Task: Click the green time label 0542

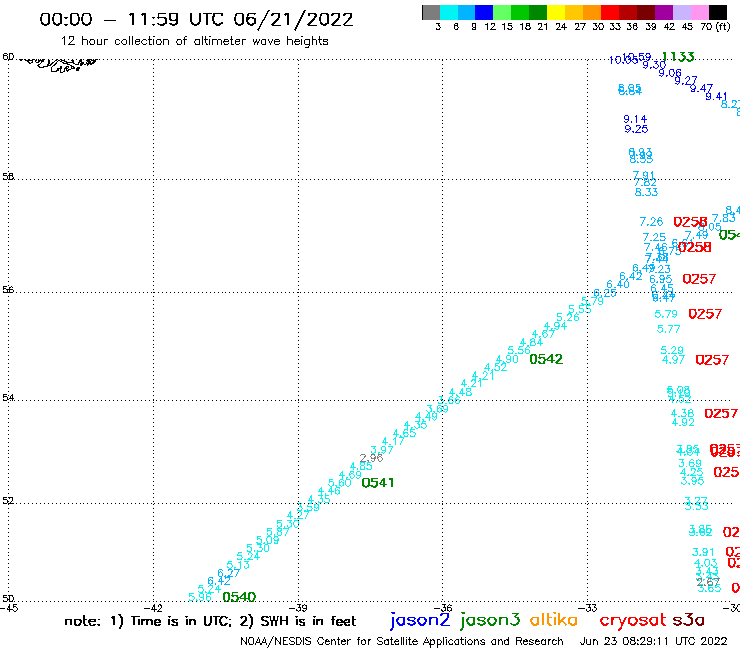Action: pyautogui.click(x=546, y=359)
